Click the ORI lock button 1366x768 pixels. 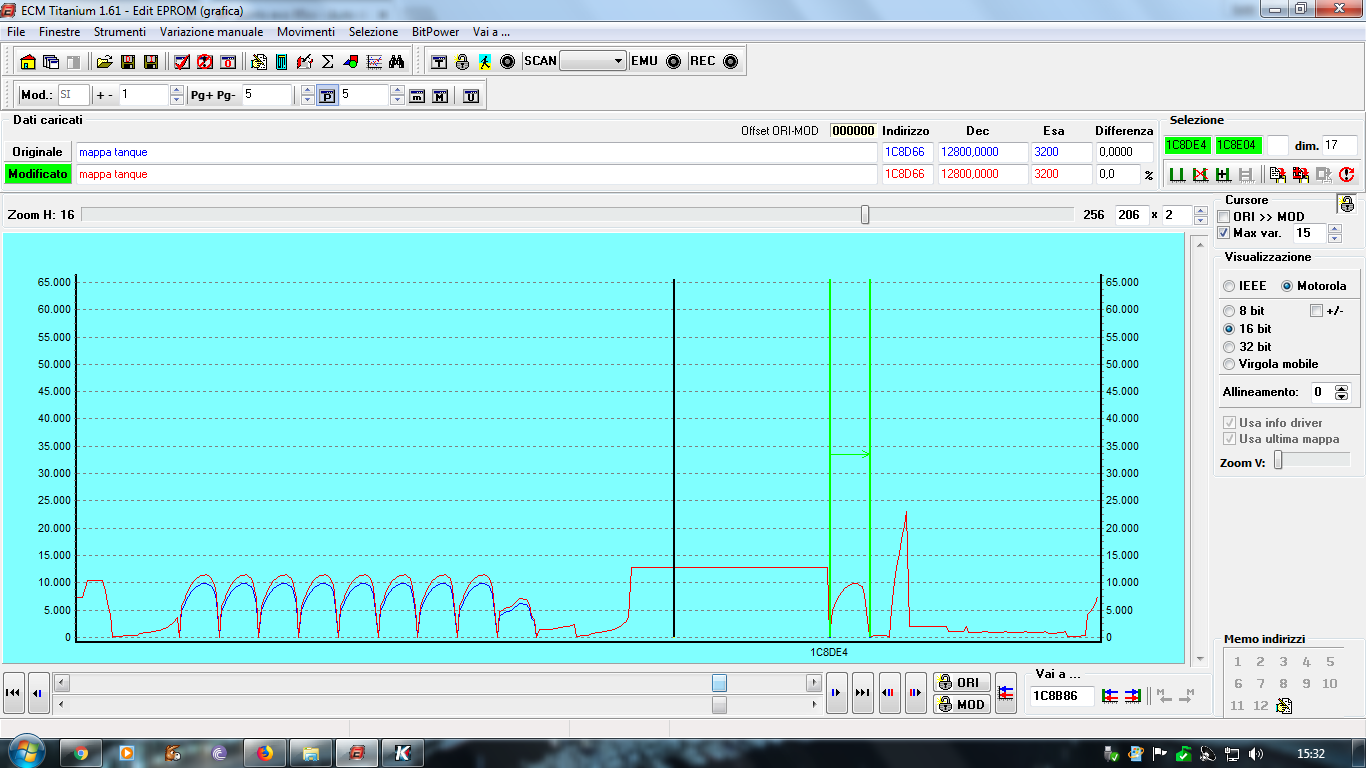coord(961,682)
